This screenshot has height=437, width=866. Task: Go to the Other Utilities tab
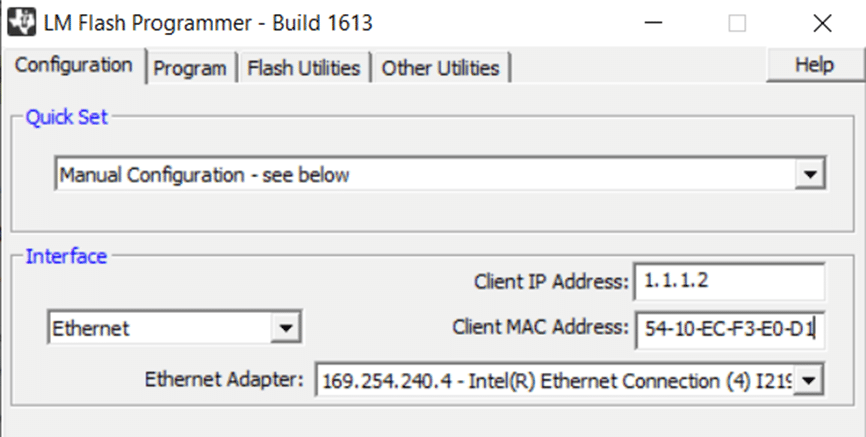click(440, 68)
